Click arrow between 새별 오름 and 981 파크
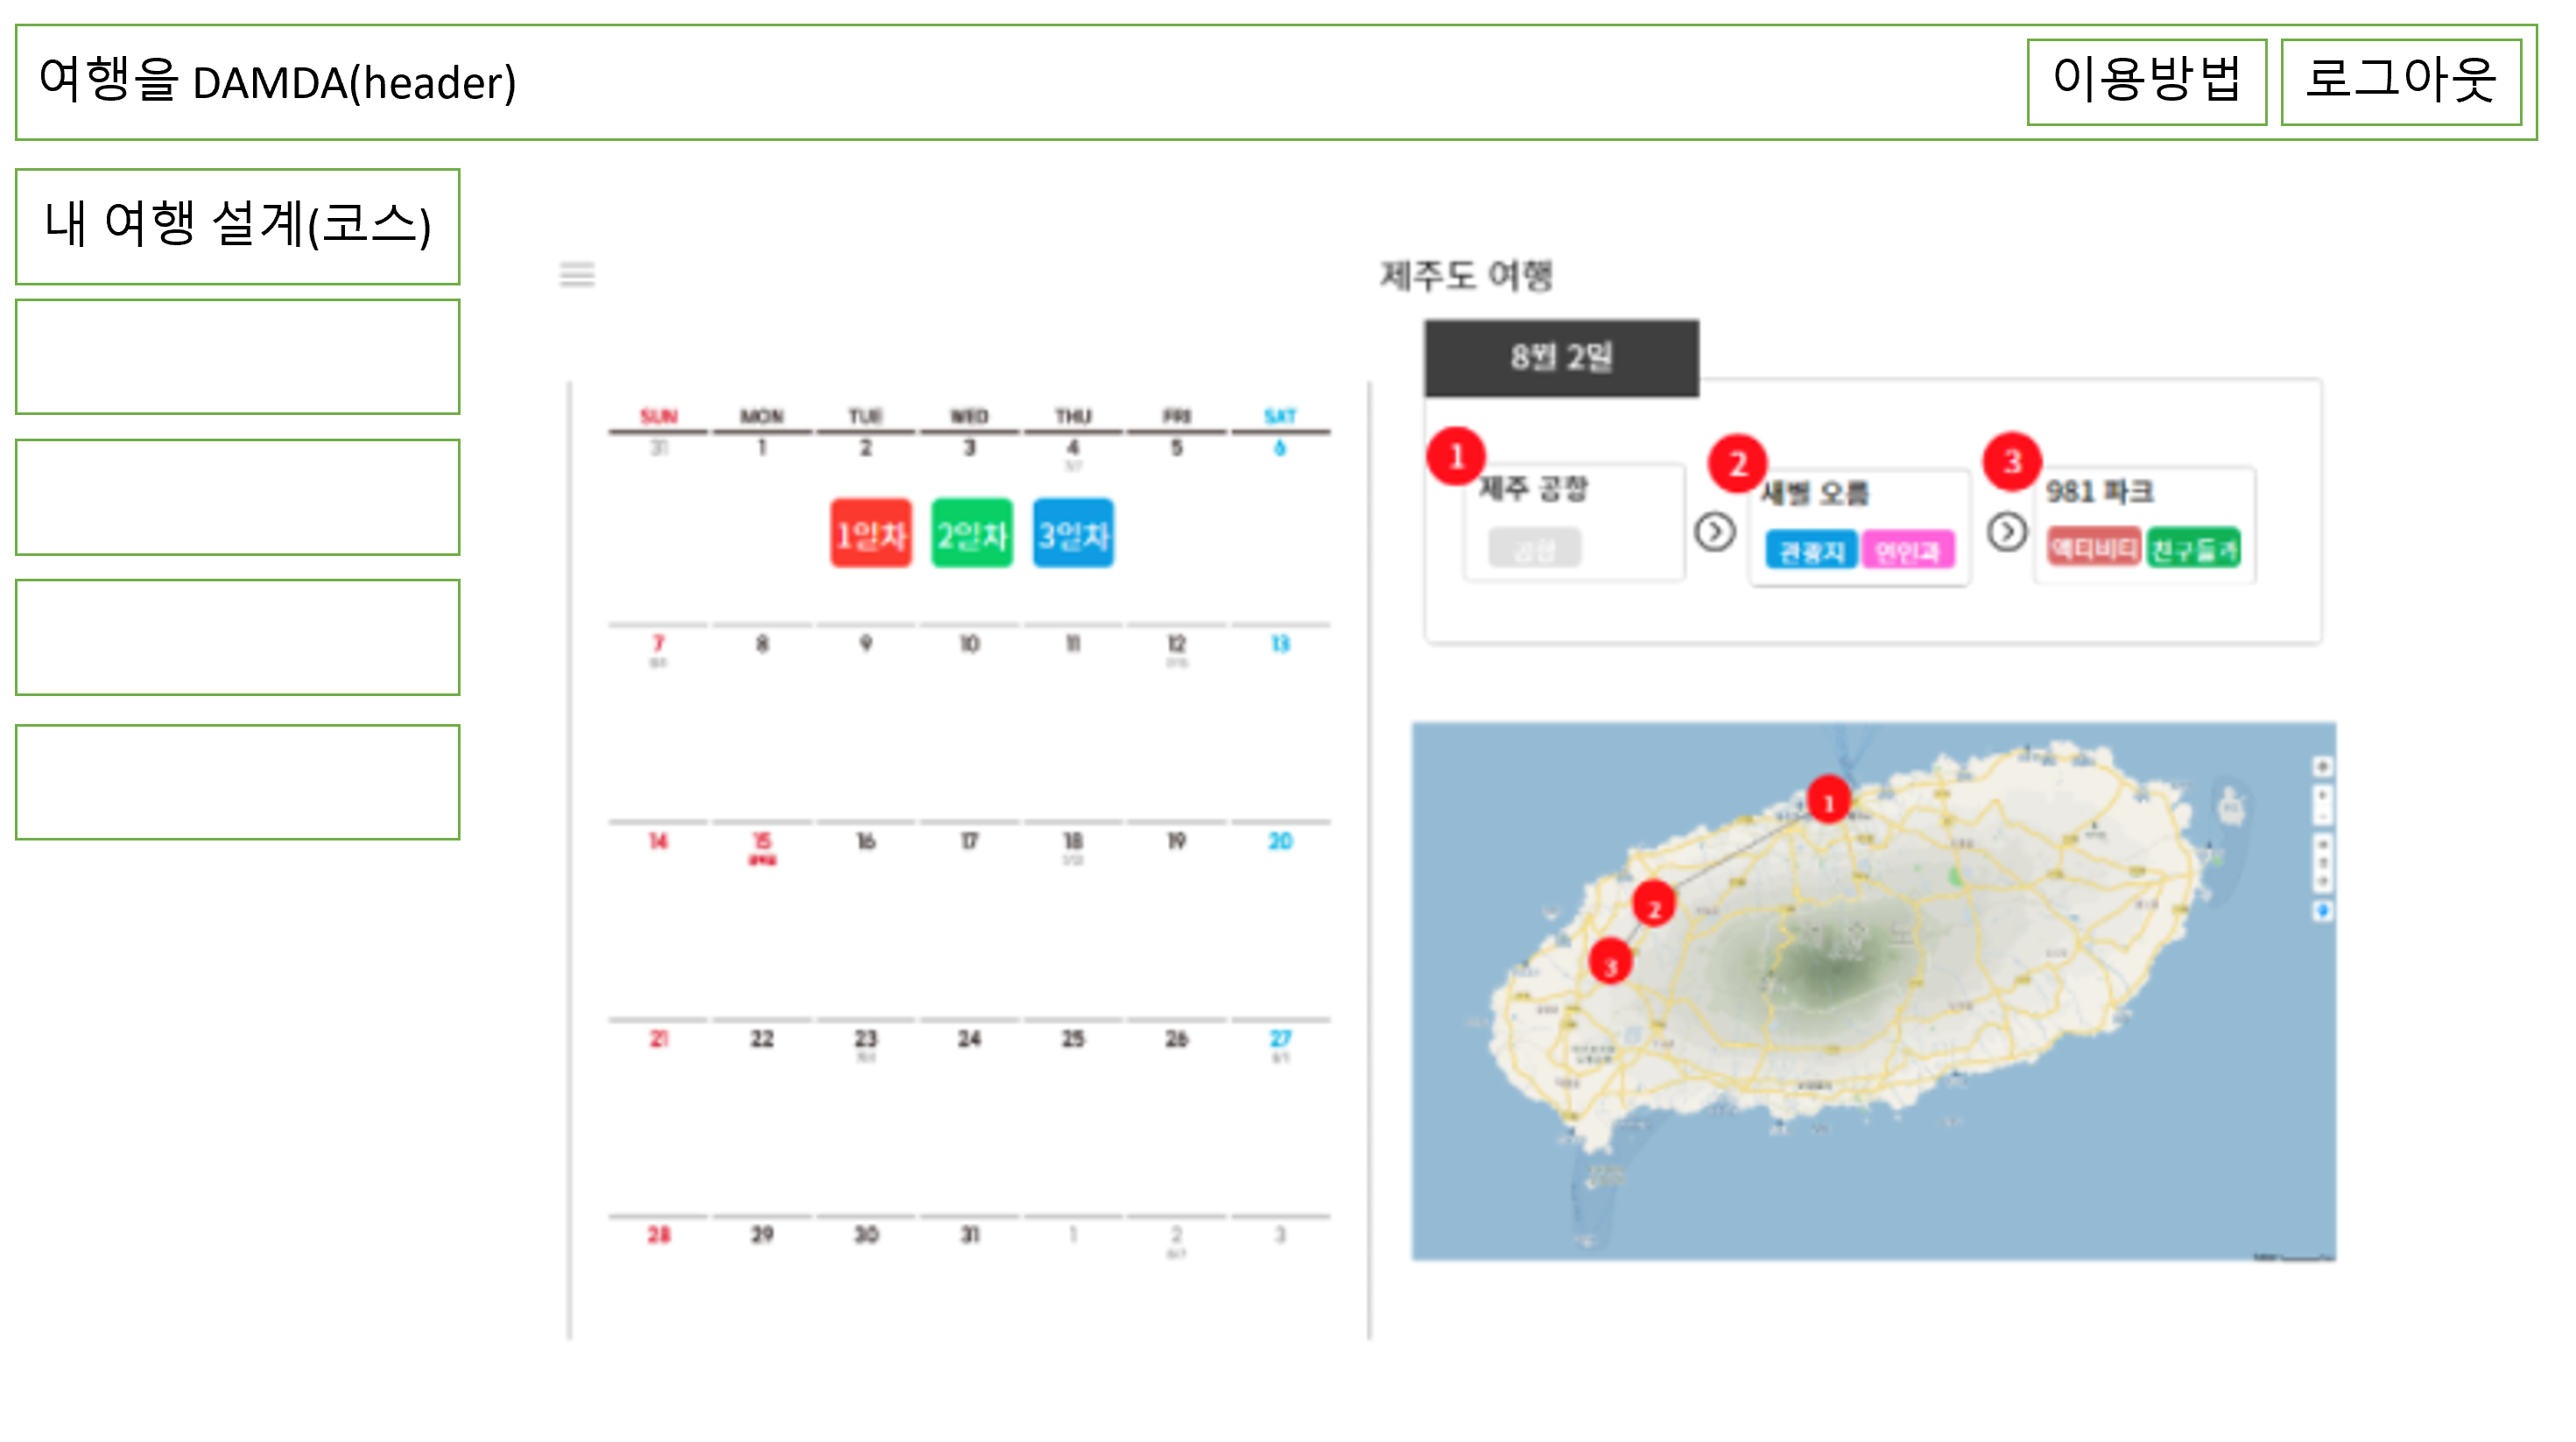 2006,531
